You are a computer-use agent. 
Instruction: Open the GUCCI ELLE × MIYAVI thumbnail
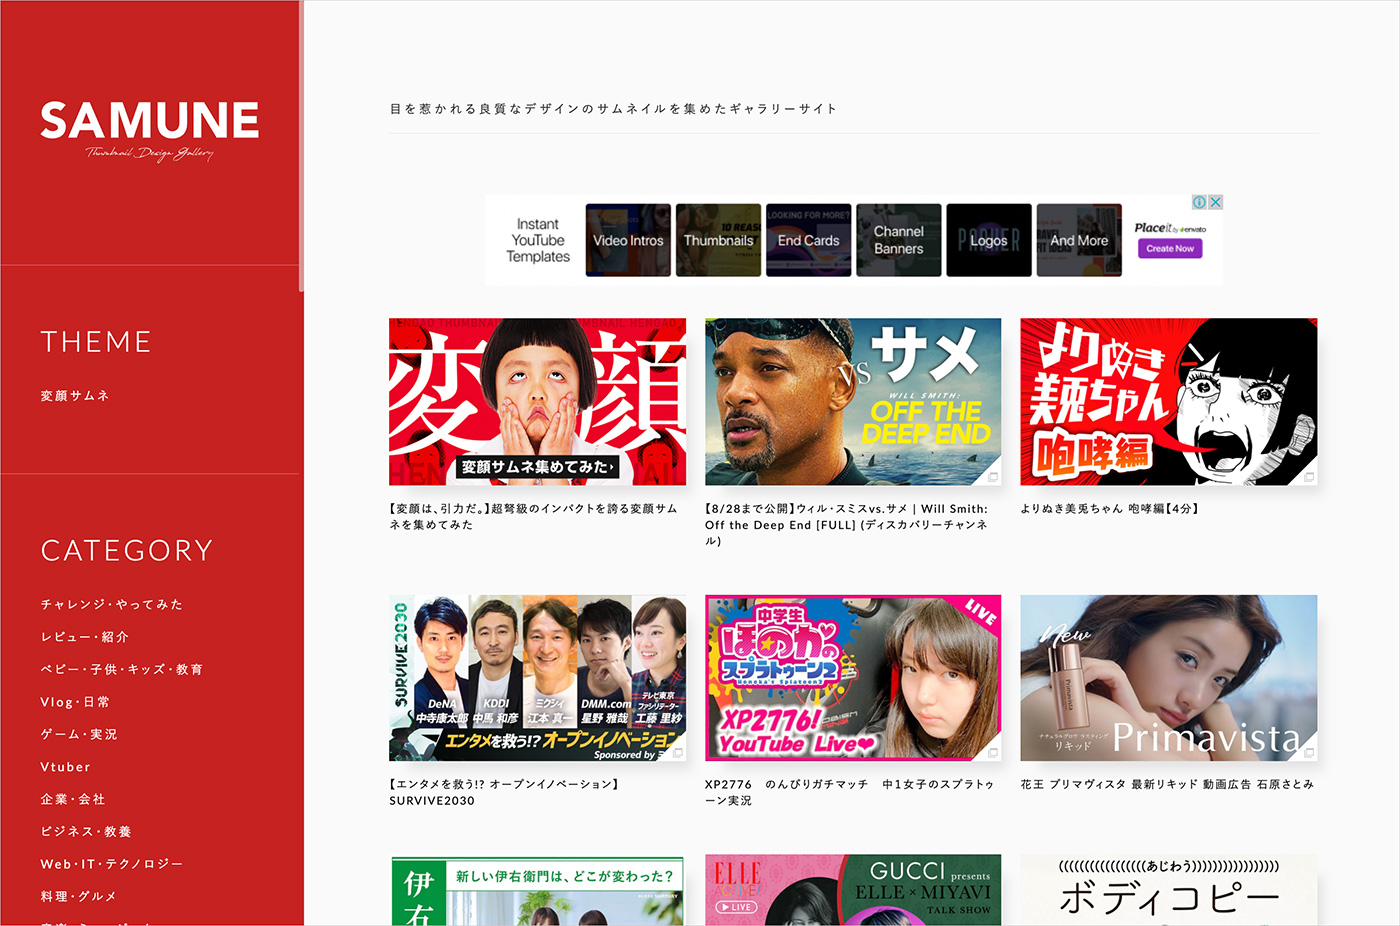click(853, 891)
